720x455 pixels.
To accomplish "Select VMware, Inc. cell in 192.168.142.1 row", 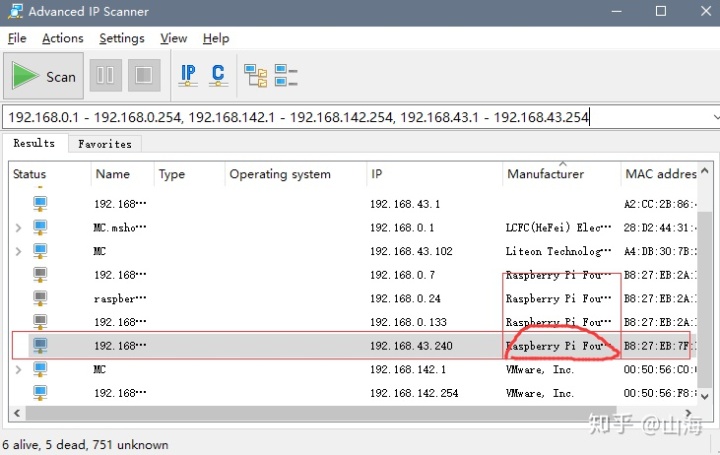I will point(540,370).
